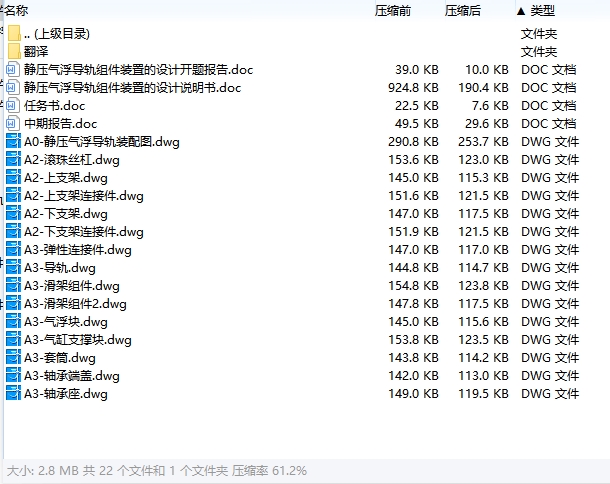This screenshot has height=484, width=610.
Task: Select file A3-气缸支撑块.dwg
Action: click(x=78, y=340)
